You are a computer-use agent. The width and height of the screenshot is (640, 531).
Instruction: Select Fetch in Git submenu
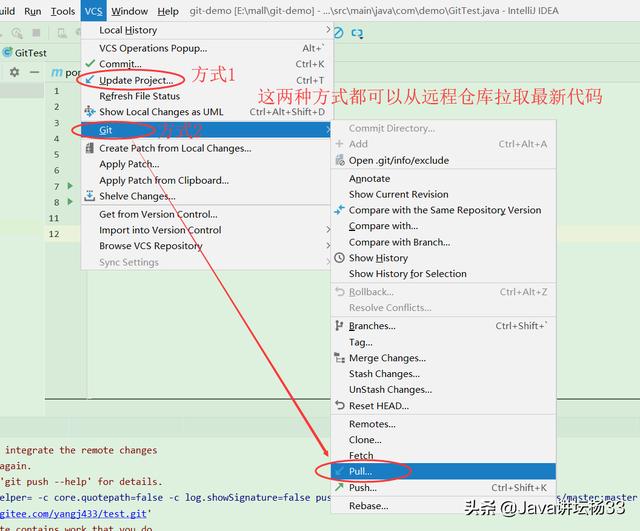pos(443,455)
